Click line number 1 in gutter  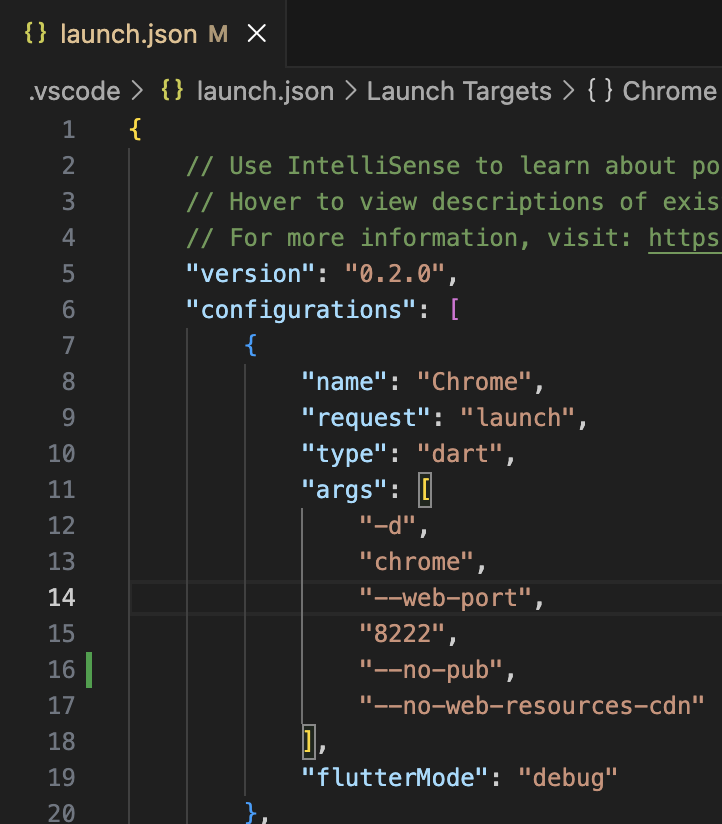pyautogui.click(x=69, y=130)
